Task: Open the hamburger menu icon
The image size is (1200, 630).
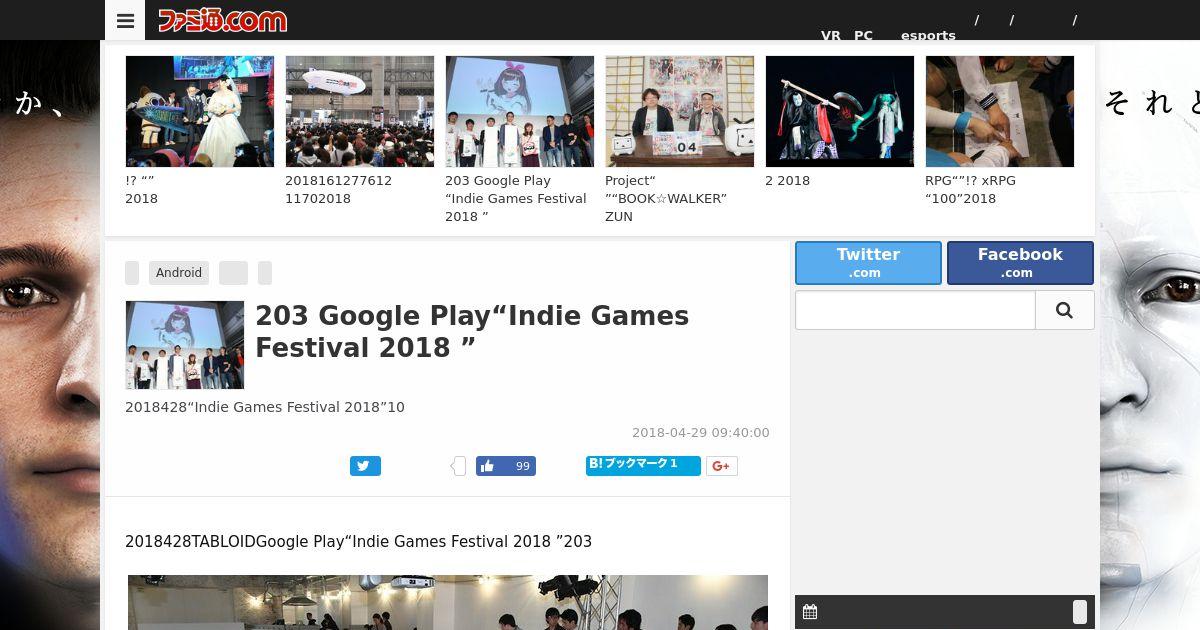Action: coord(125,20)
